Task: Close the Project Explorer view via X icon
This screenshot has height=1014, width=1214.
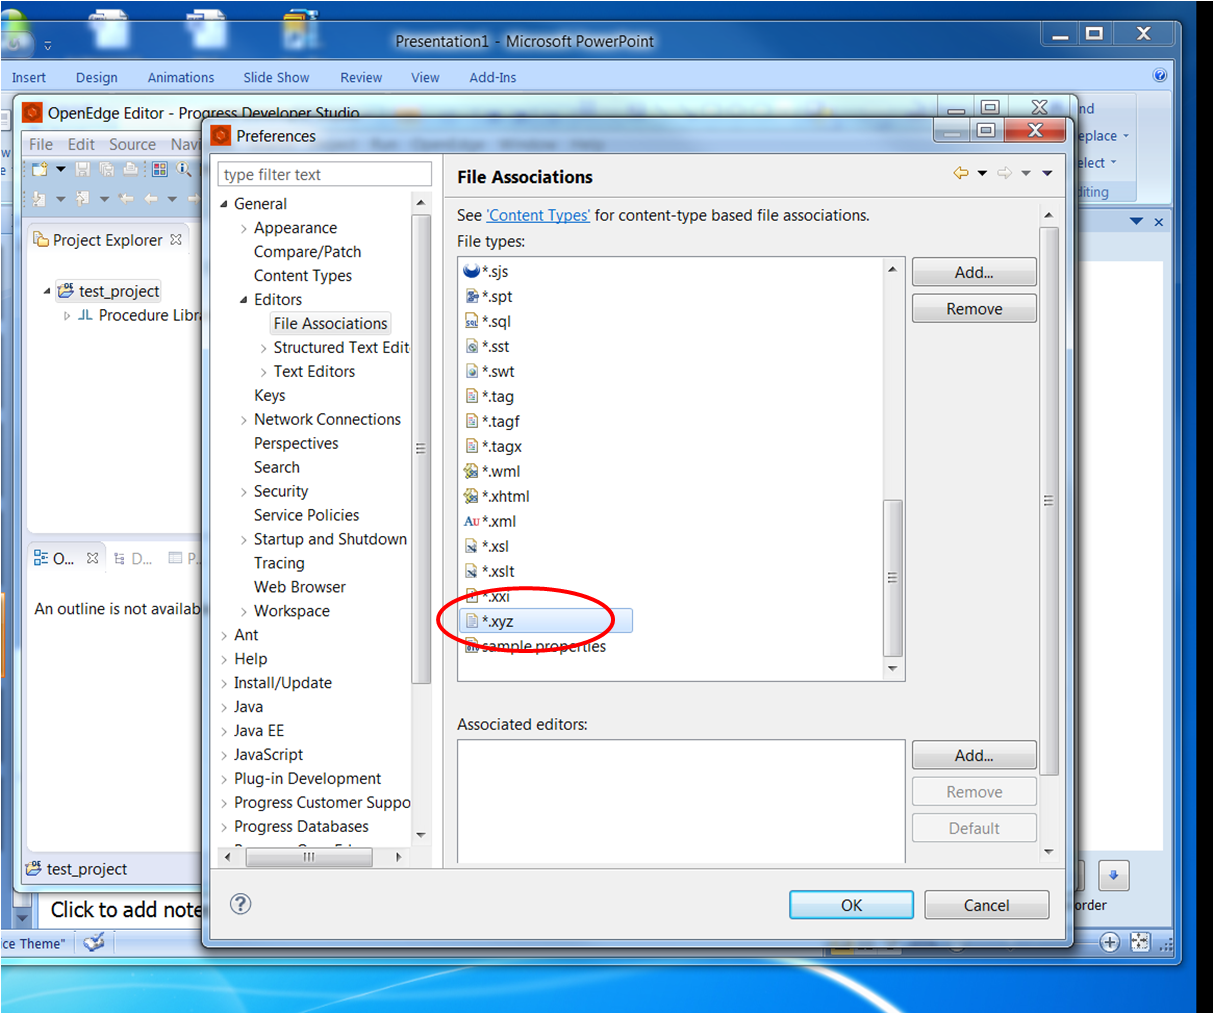Action: (x=176, y=239)
